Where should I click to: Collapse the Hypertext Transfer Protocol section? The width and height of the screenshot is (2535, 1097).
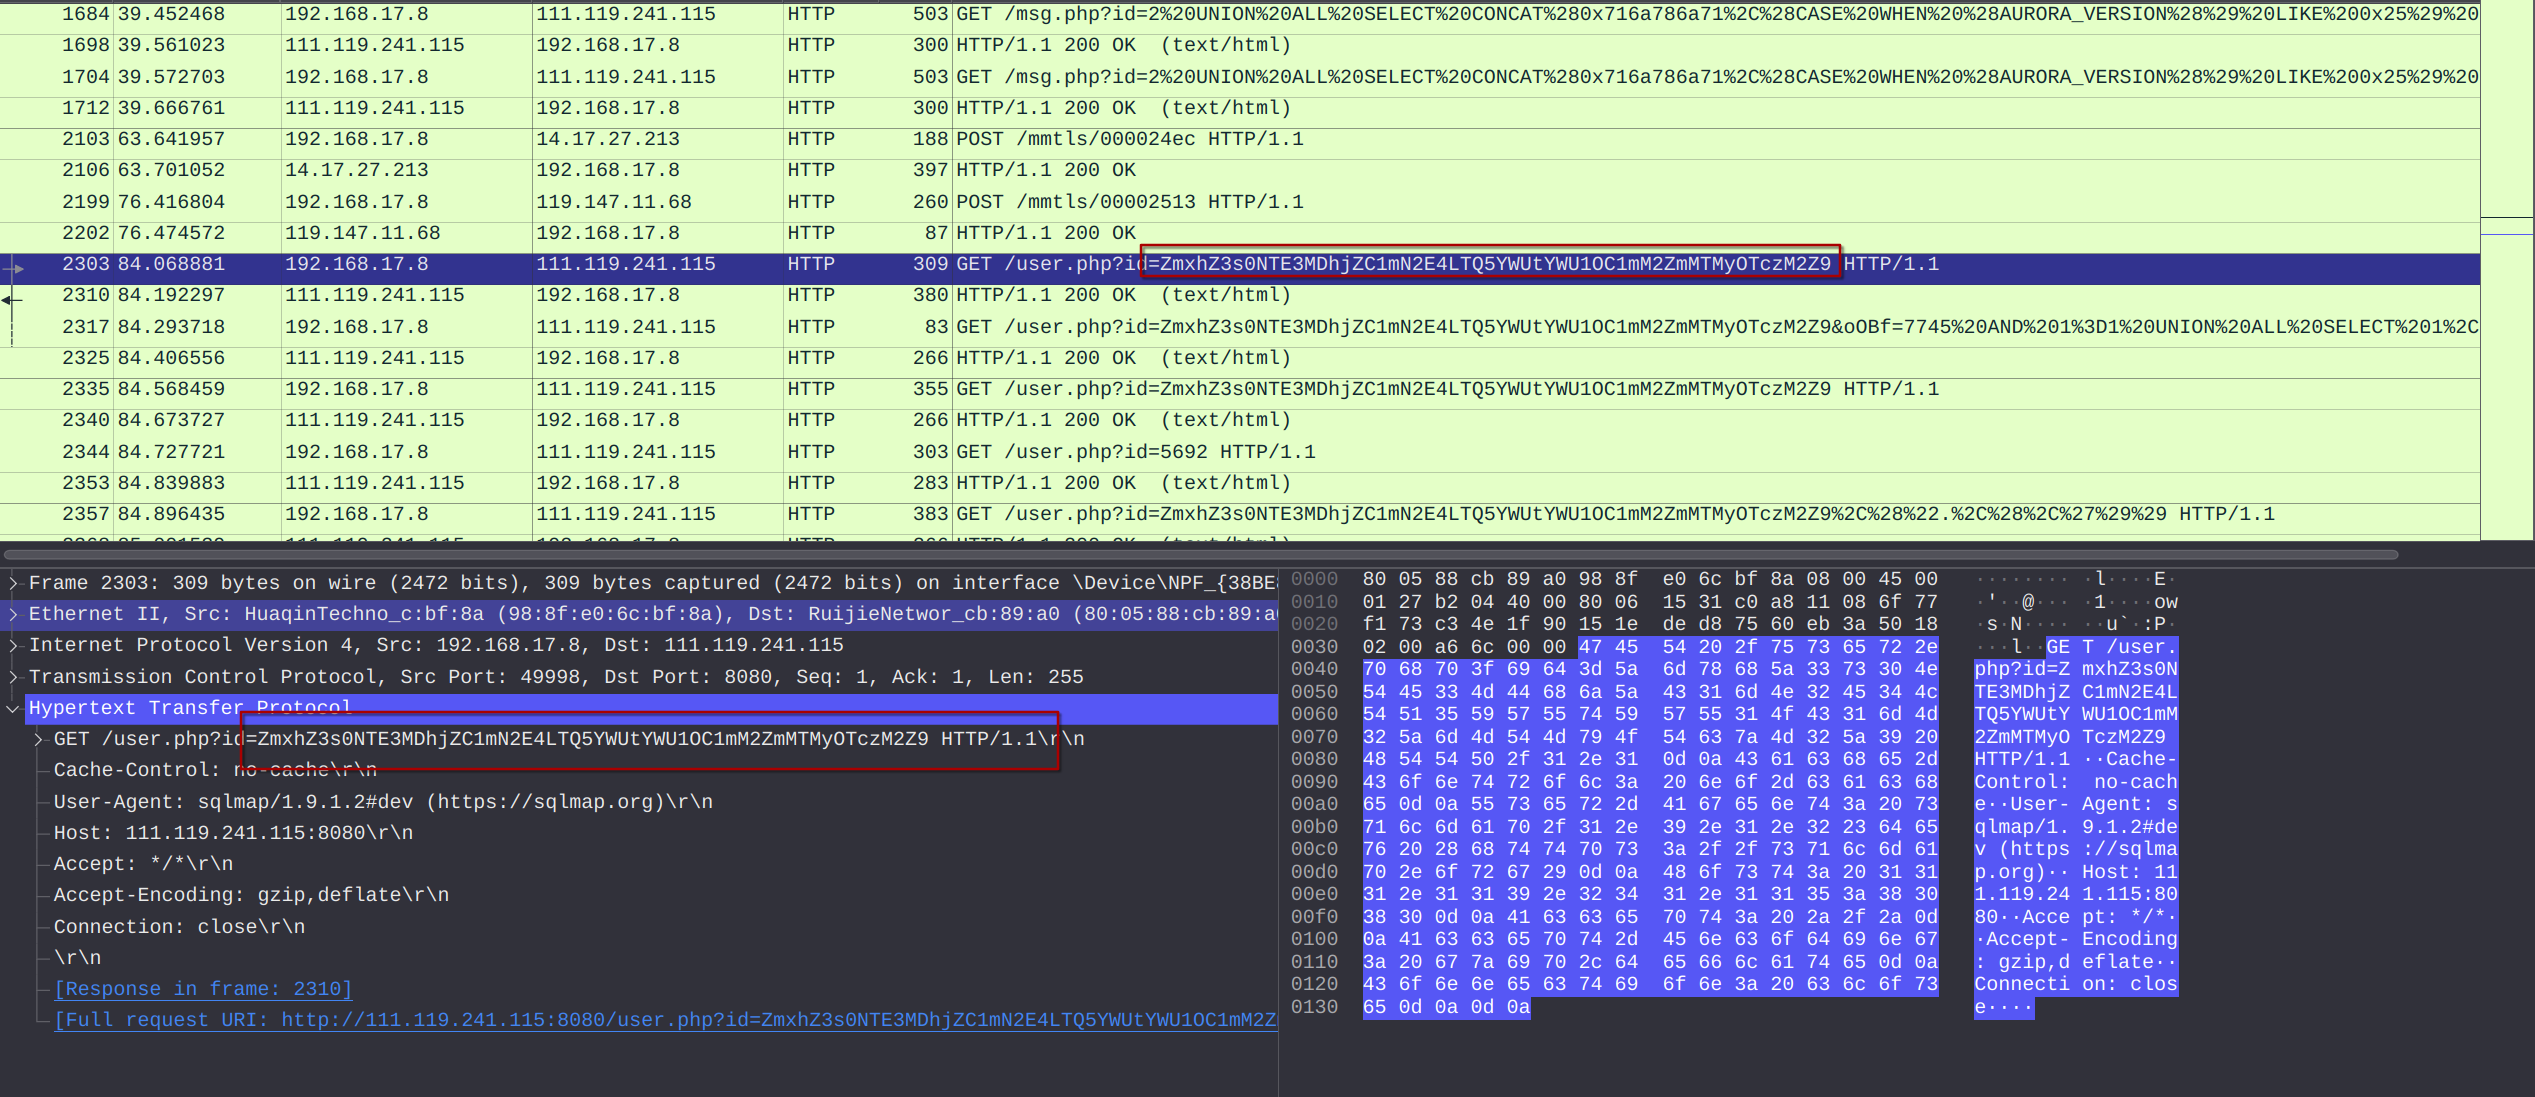click(13, 708)
